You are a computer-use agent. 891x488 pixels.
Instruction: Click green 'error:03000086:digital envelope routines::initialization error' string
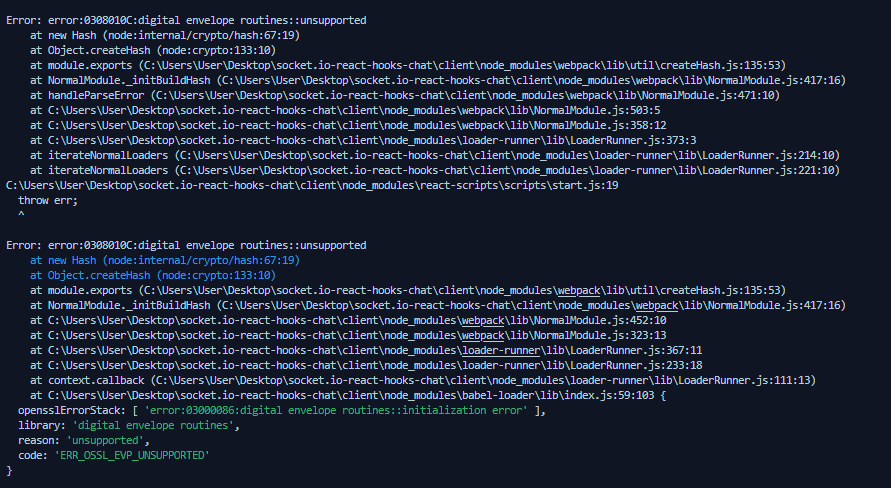[336, 410]
